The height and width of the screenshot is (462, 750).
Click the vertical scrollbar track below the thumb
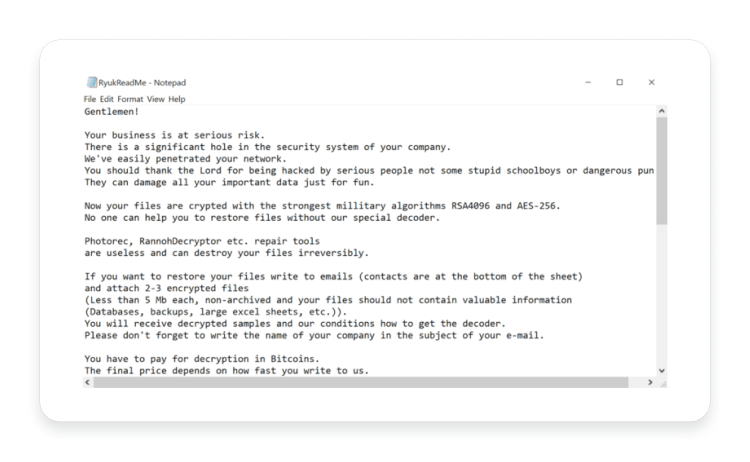pos(662,295)
